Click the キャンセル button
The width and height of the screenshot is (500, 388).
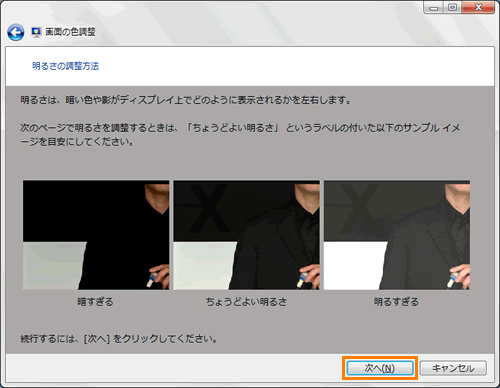(x=453, y=368)
